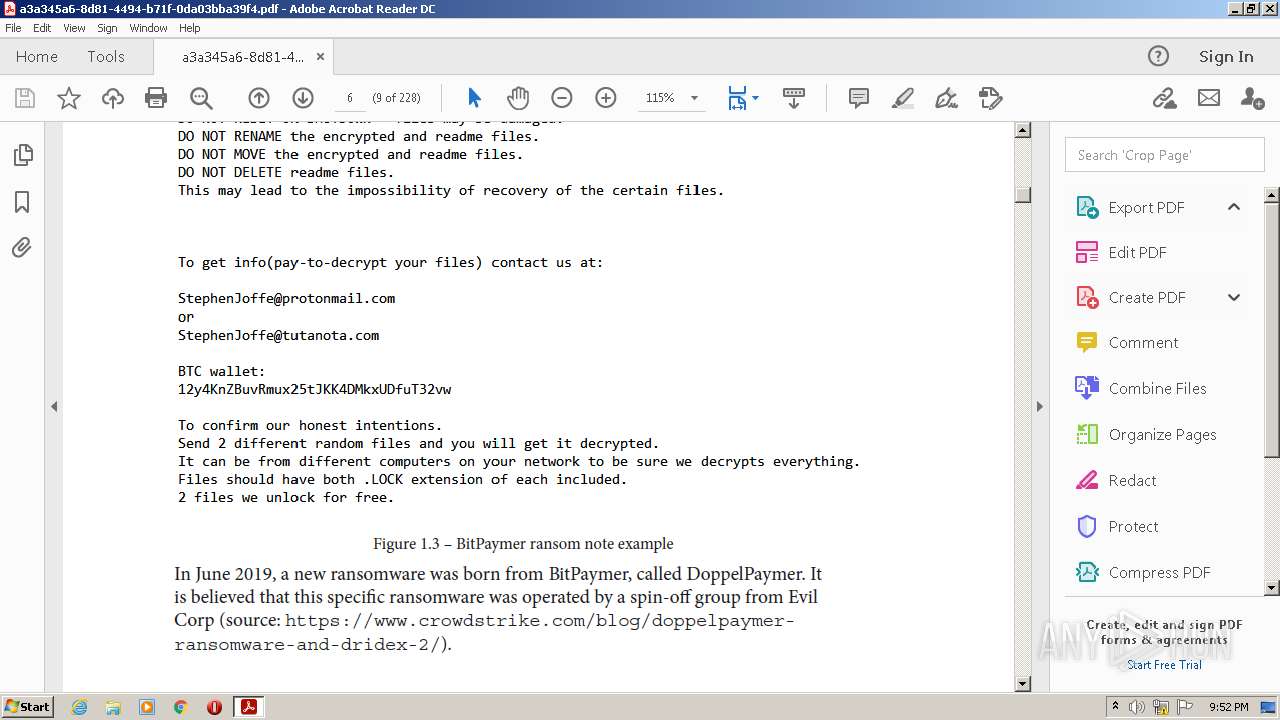Zoom in with the plus button

tap(606, 98)
